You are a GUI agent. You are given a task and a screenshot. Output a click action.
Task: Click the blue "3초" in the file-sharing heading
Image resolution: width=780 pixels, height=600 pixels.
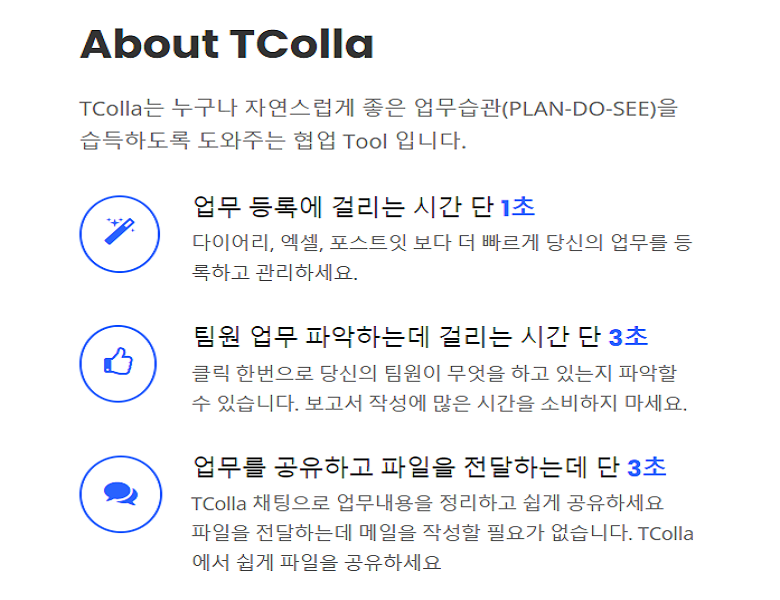(646, 467)
